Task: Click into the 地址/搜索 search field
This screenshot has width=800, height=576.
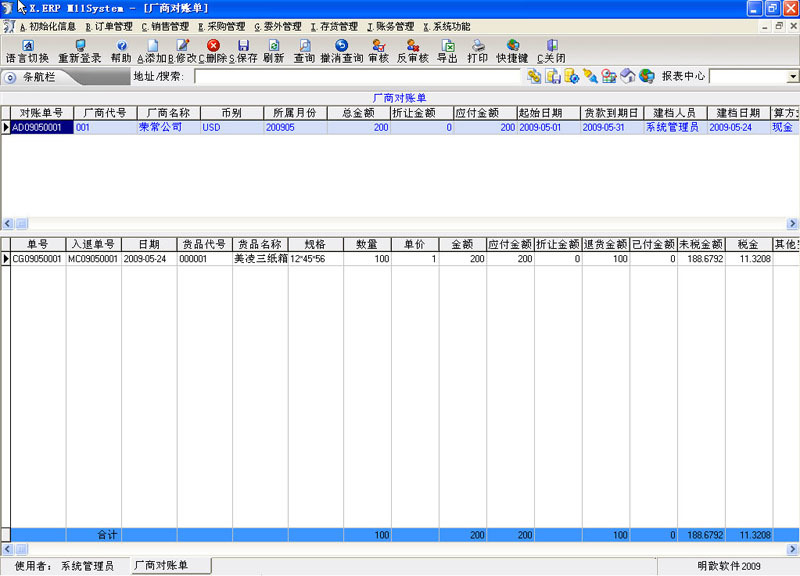Action: tap(358, 77)
